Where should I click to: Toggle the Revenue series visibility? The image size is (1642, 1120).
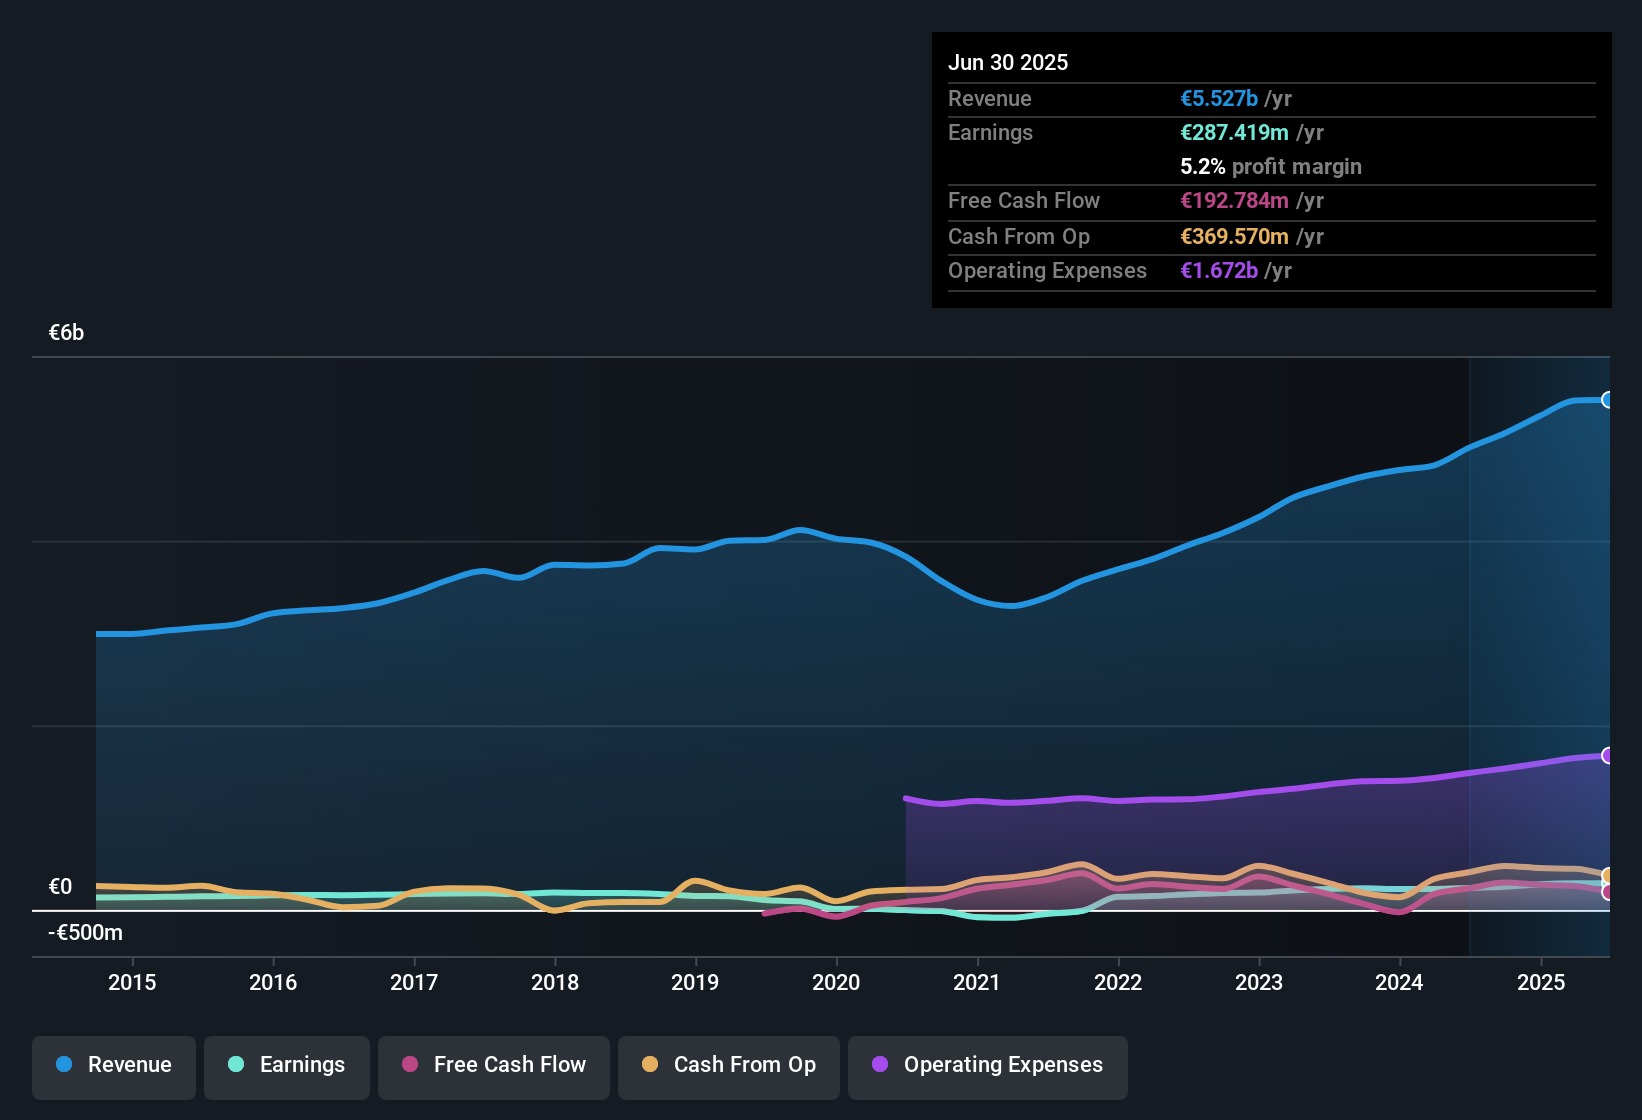(x=113, y=1065)
